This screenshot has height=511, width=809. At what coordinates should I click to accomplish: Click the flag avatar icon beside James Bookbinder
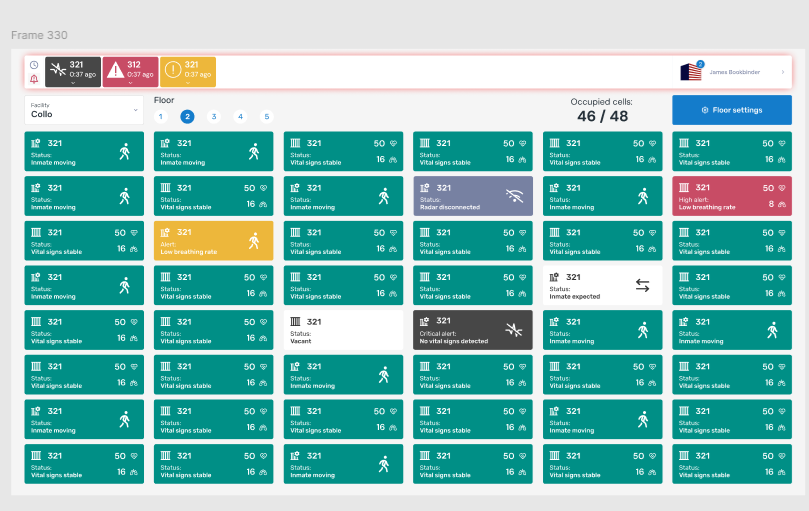coord(691,72)
